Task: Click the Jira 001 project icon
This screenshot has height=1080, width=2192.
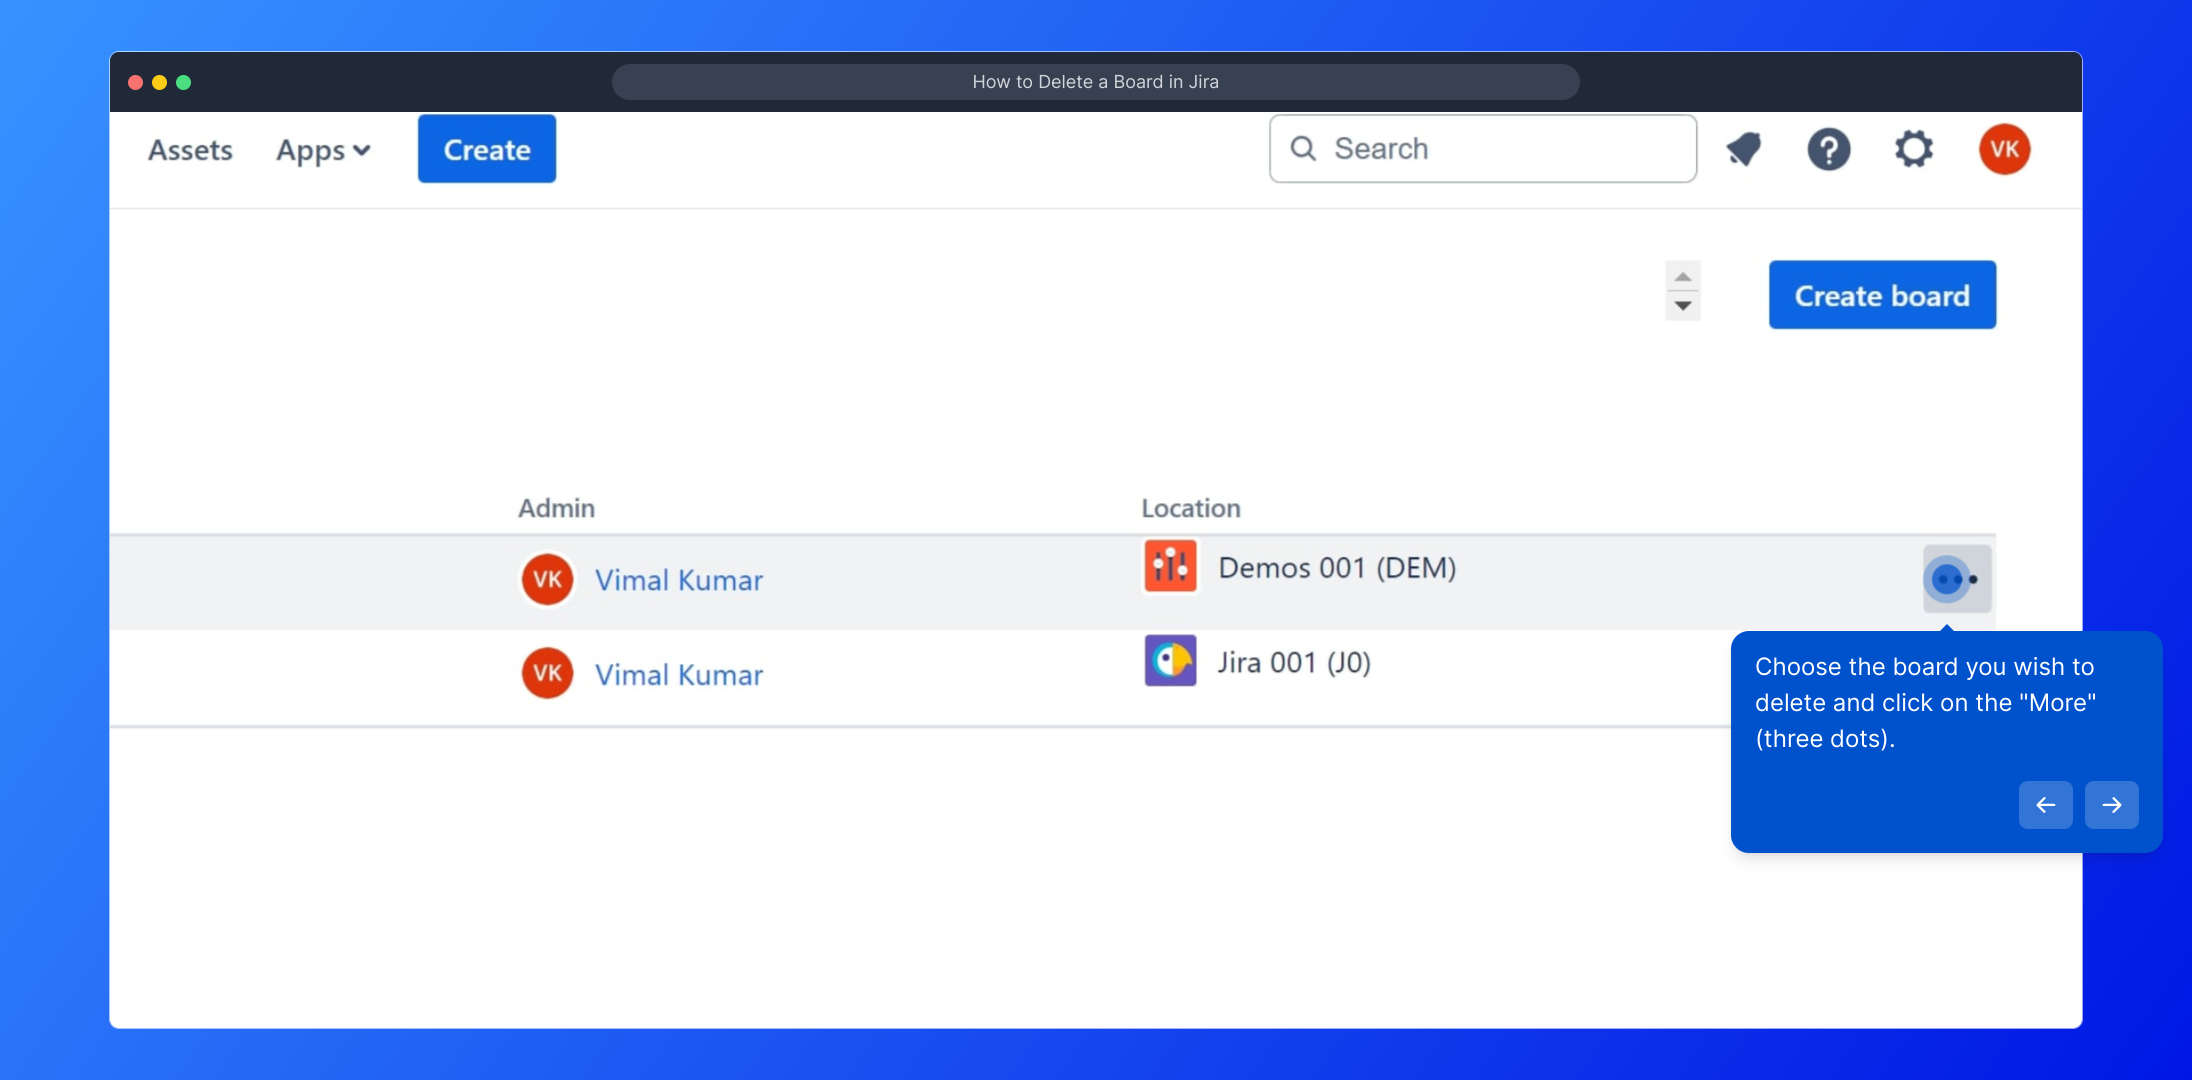Action: pyautogui.click(x=1170, y=661)
